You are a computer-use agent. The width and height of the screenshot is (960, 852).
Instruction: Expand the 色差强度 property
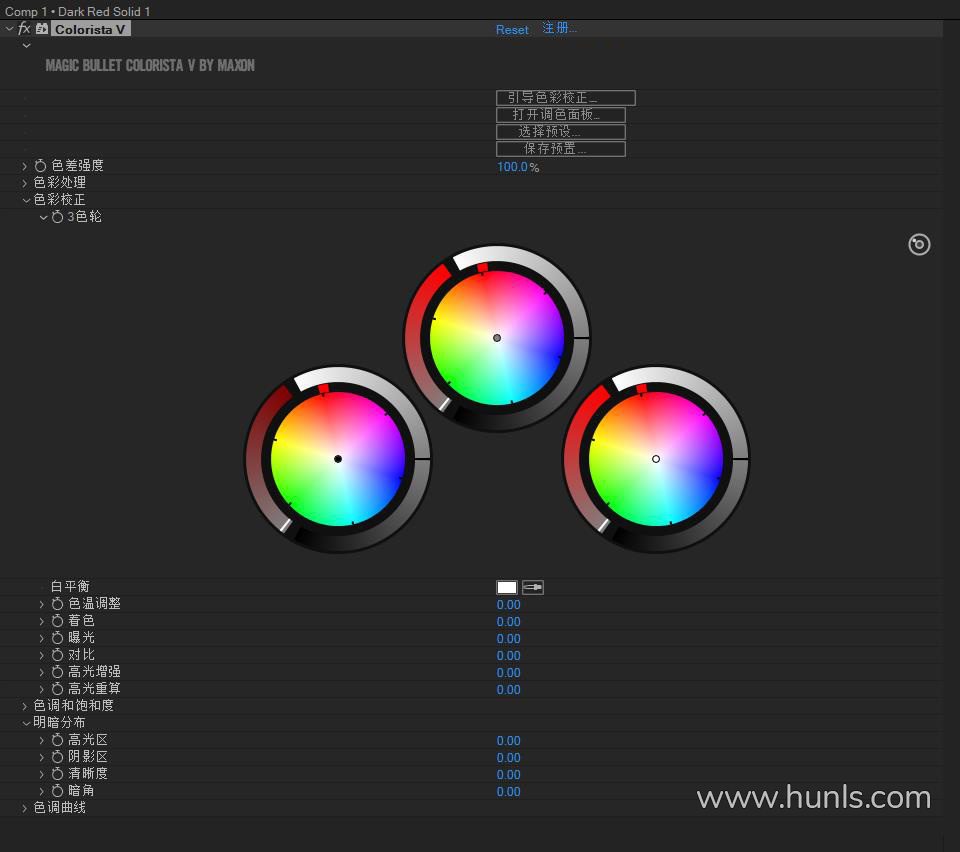point(24,166)
